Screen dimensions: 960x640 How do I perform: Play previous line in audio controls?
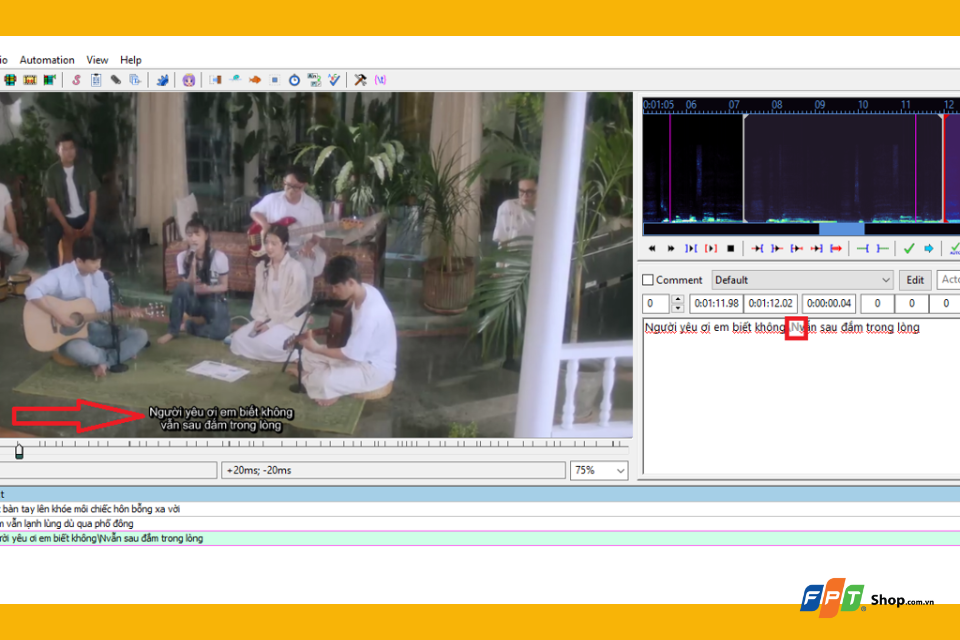[652, 249]
